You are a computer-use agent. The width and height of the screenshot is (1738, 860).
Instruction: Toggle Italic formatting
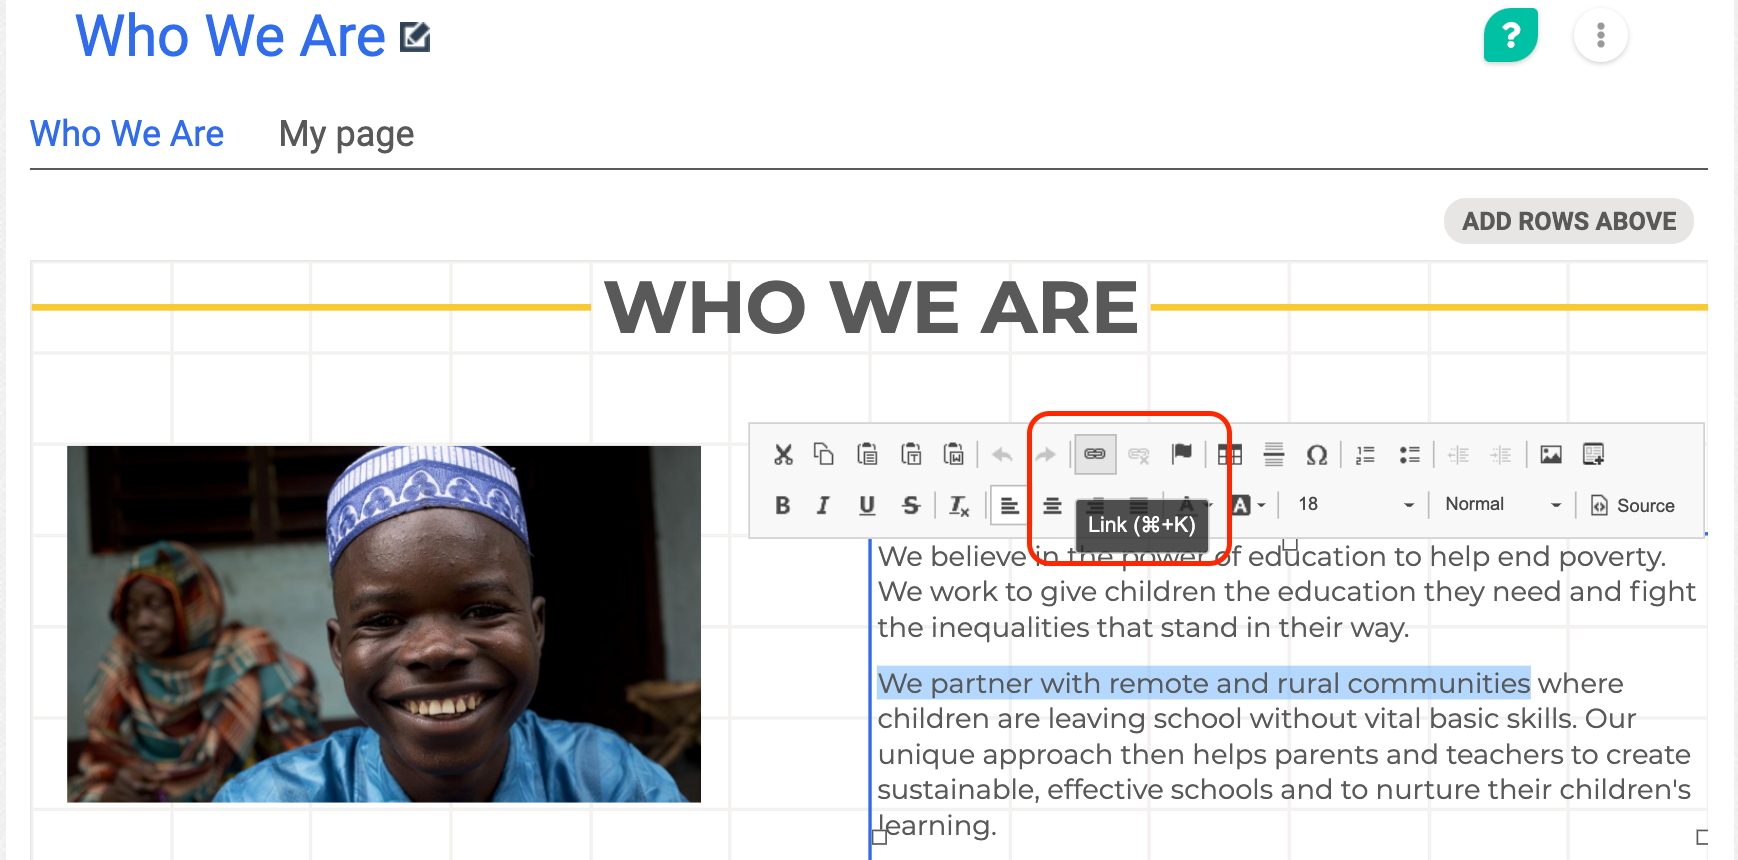[823, 506]
